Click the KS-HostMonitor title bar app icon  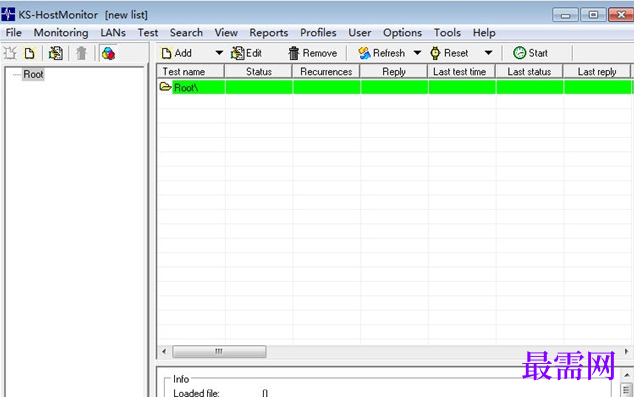[8, 15]
